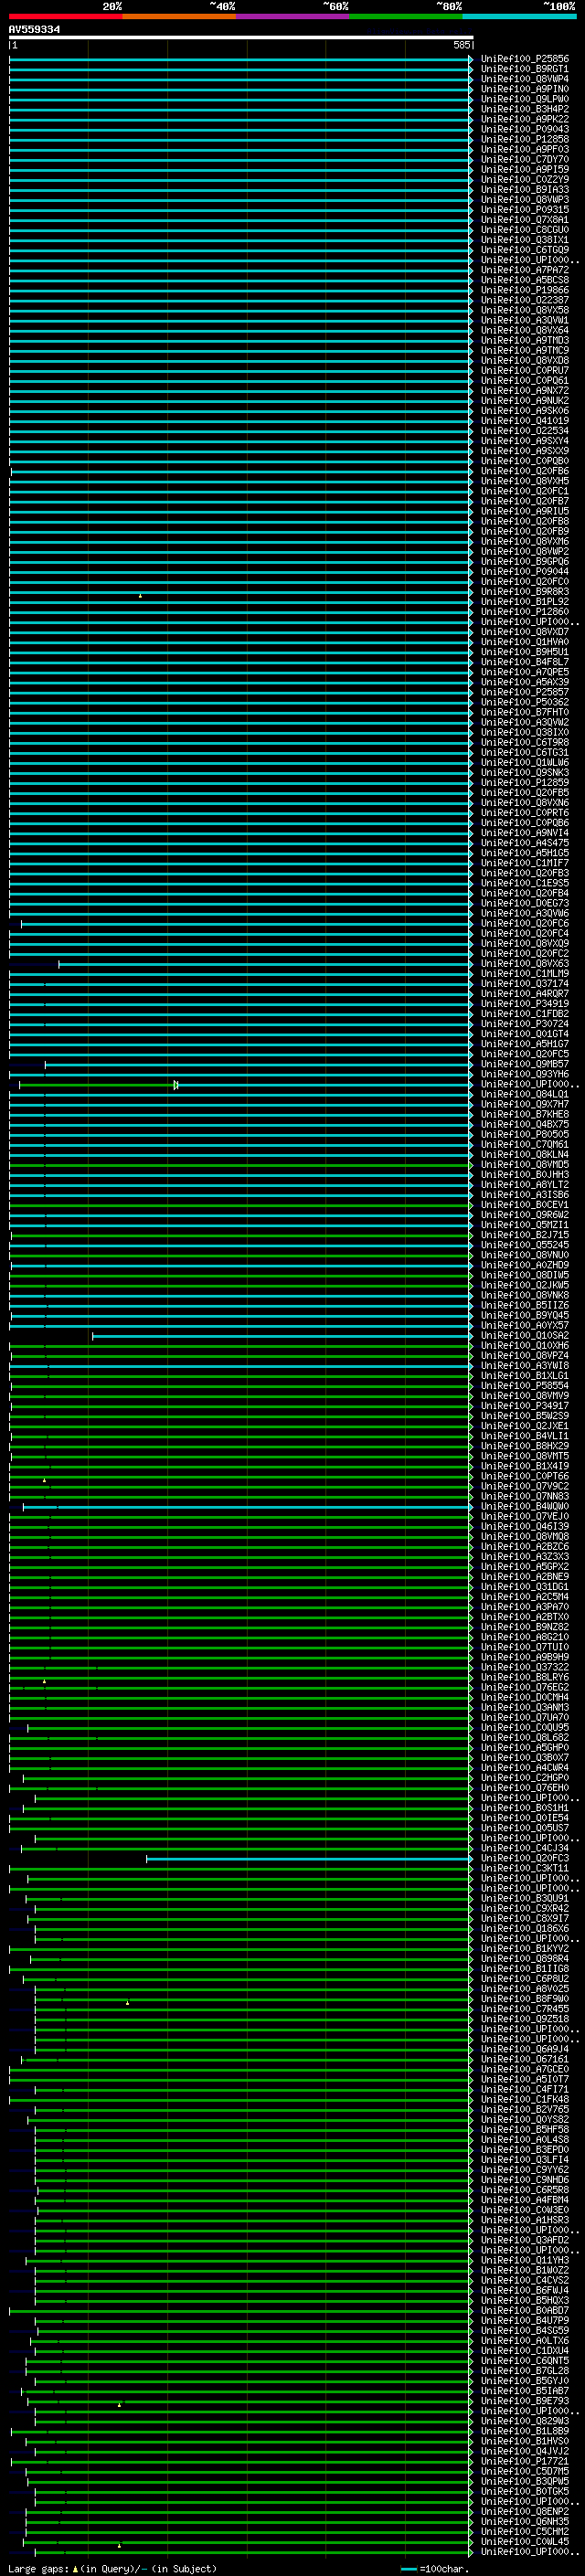This screenshot has width=585, height=2576.
Task: Open the UniRef100_B3H4P2 entry
Action: (x=525, y=110)
